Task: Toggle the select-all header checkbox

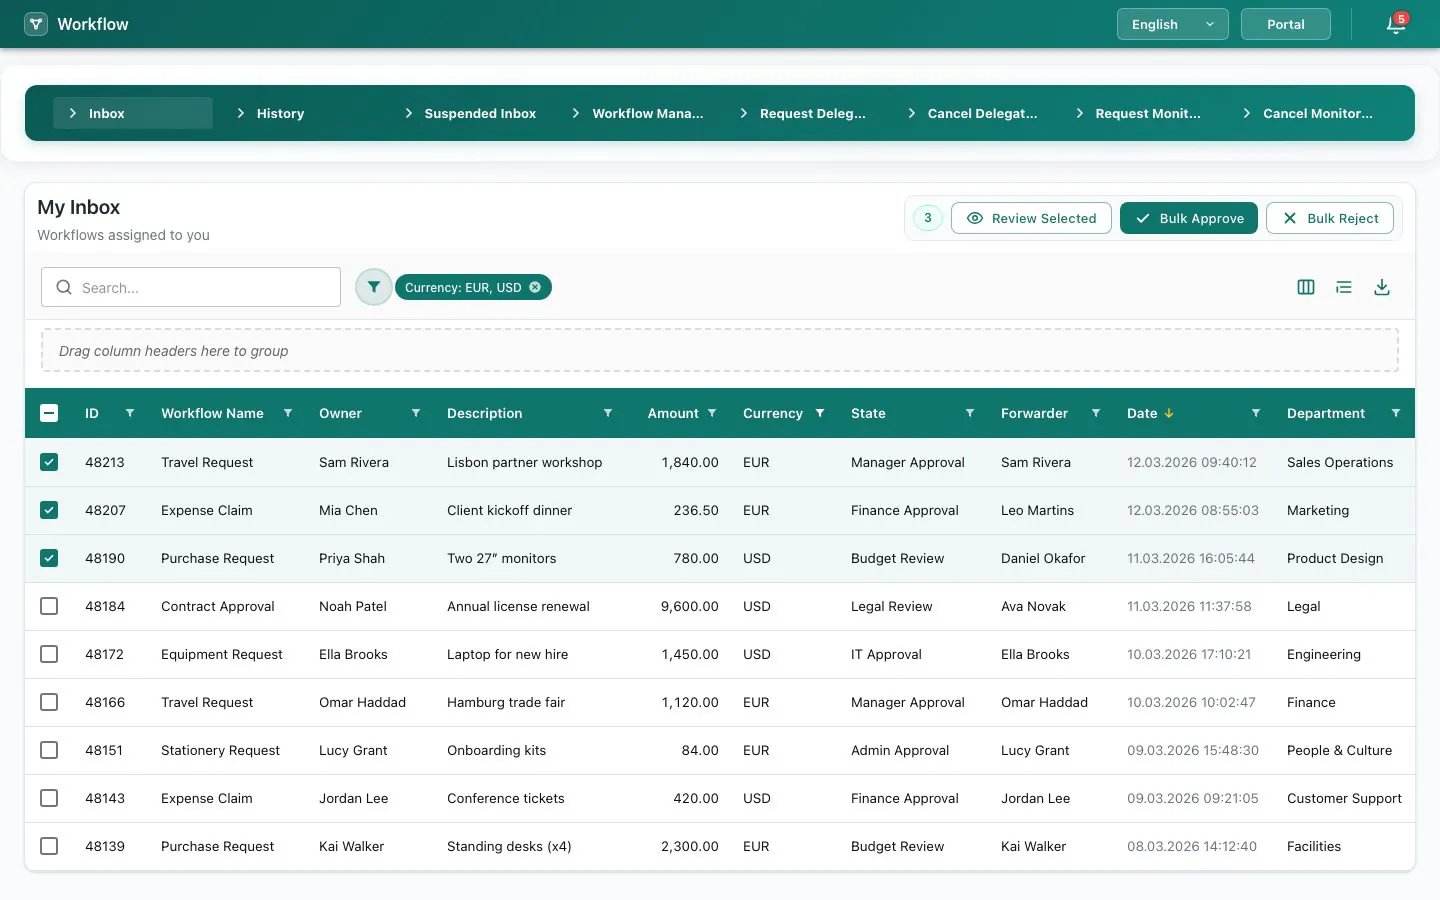Action: pos(49,413)
